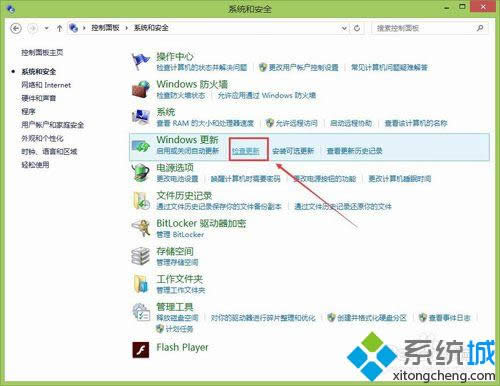
Task: Select 网络和 Internet in sidebar
Action: (x=46, y=85)
